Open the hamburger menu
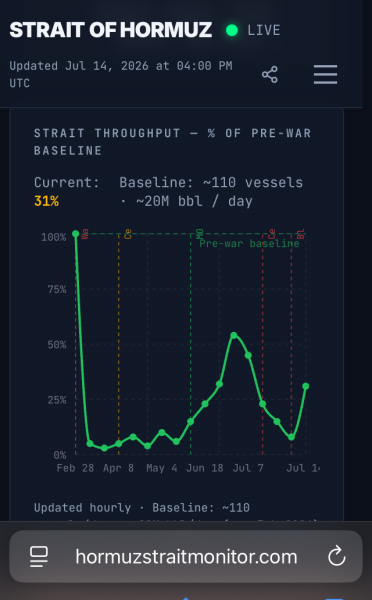372x600 pixels. [325, 74]
